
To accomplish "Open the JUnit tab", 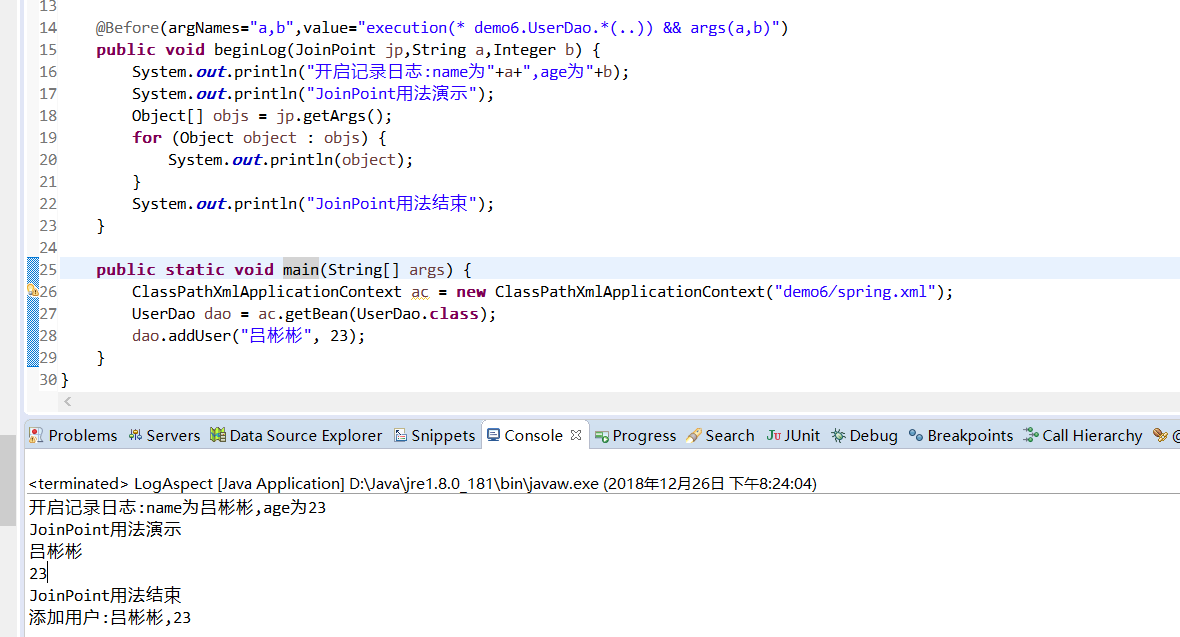I will click(x=793, y=435).
